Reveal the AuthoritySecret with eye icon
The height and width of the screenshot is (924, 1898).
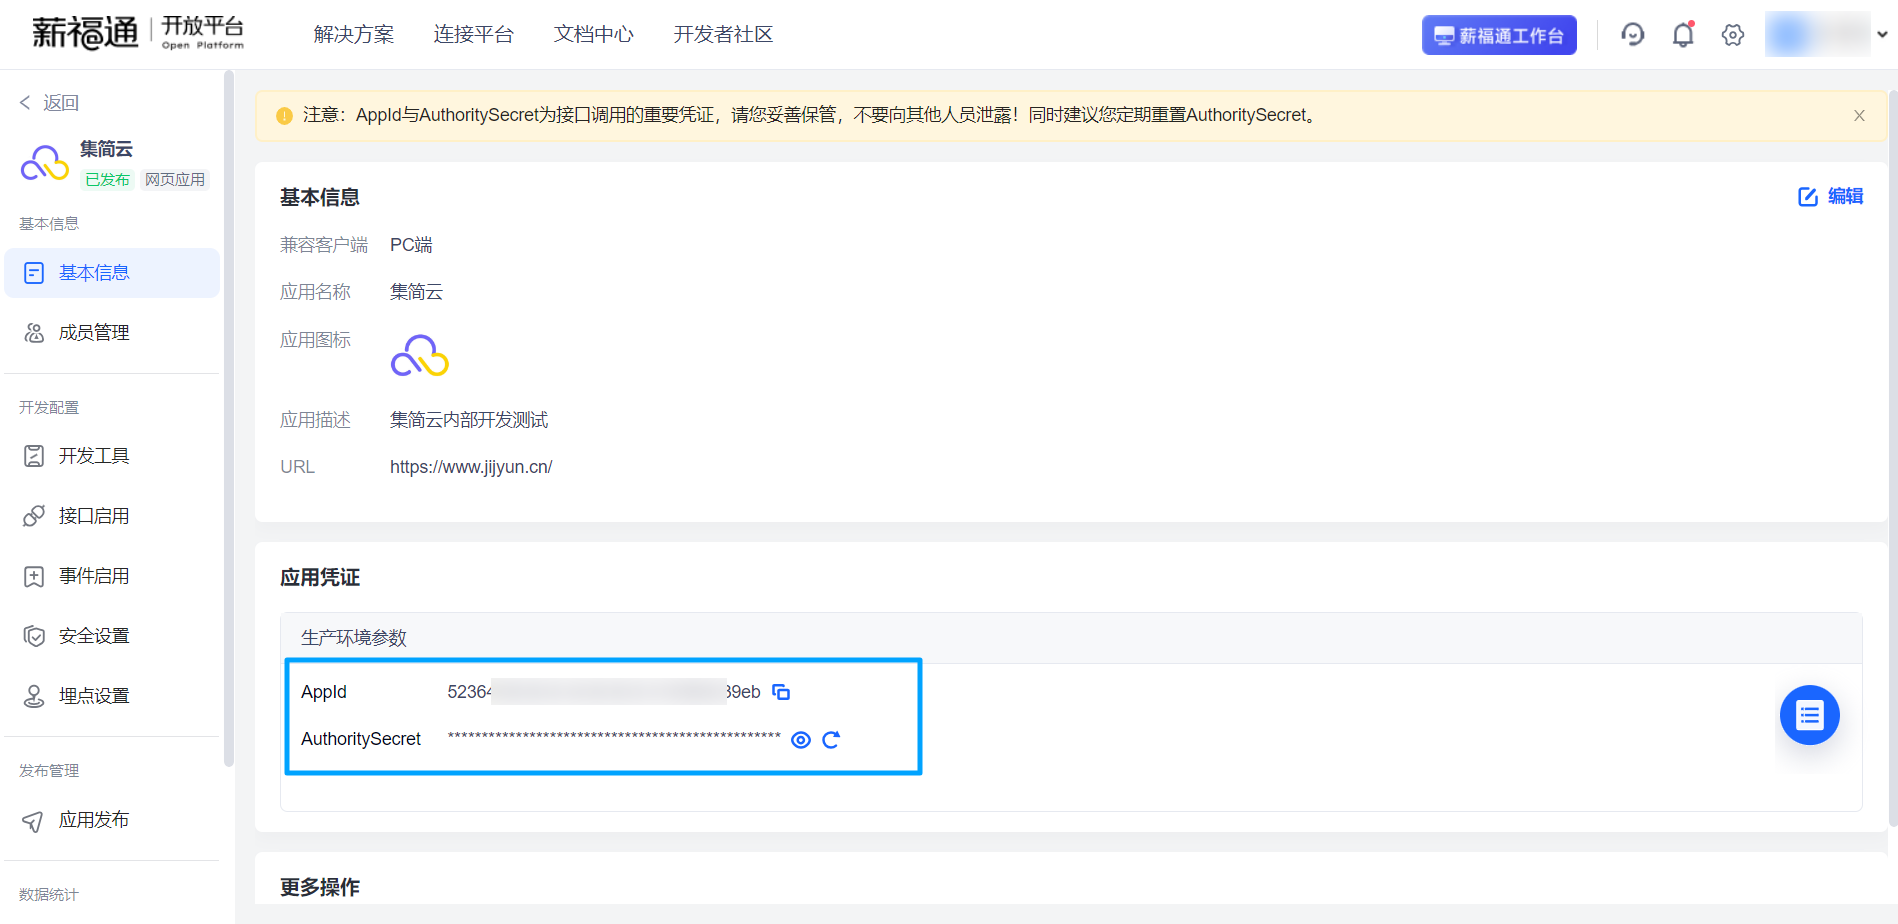801,740
